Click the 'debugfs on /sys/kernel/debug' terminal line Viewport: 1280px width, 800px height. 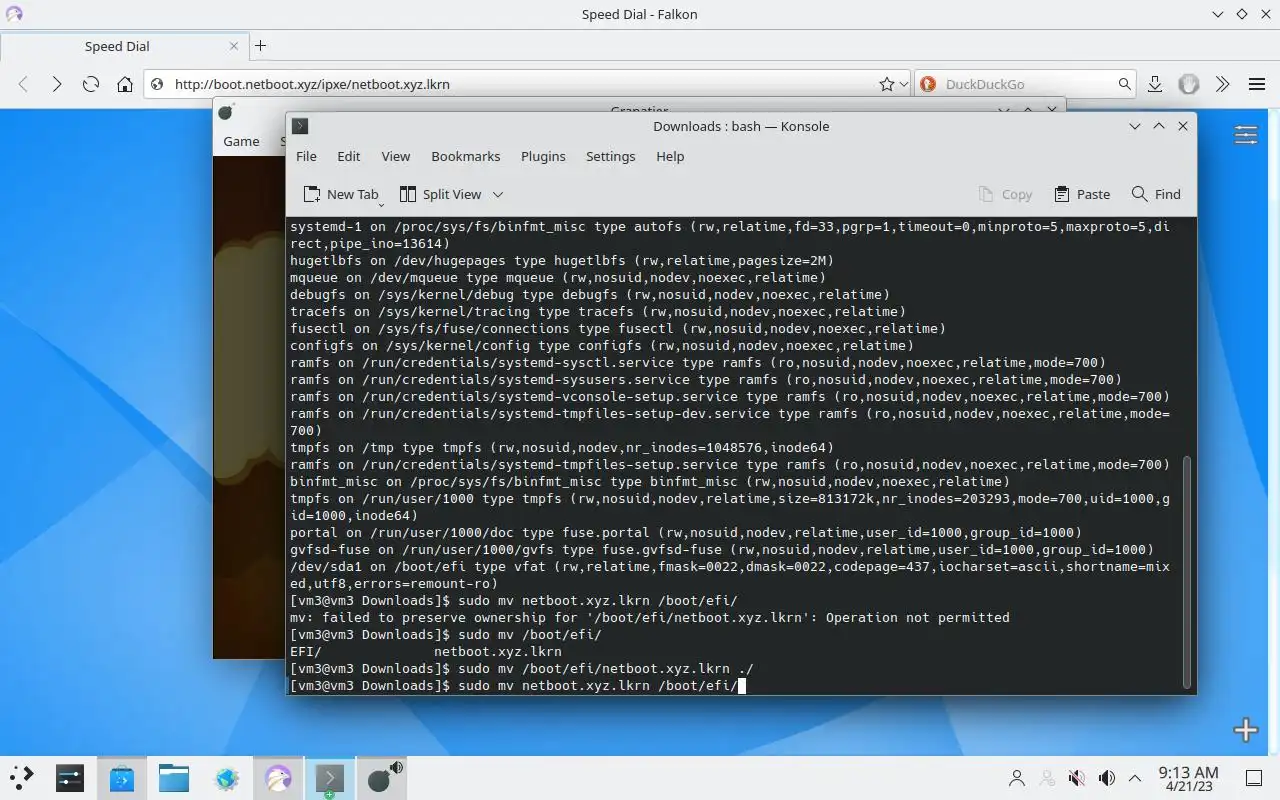point(590,294)
